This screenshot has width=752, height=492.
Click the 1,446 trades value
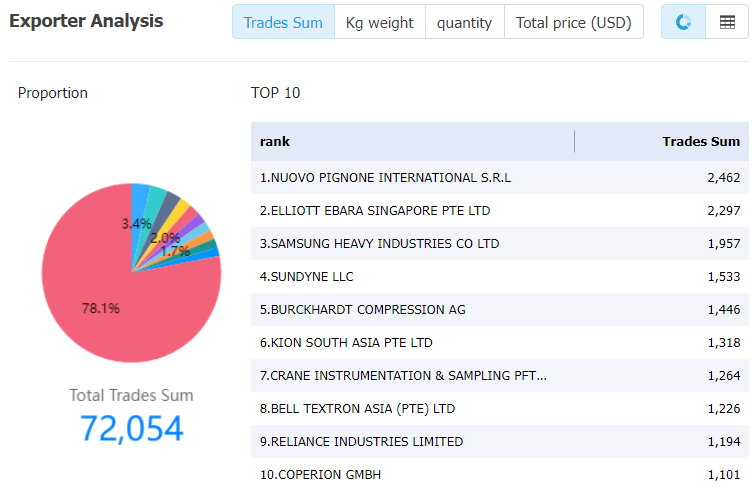(x=724, y=310)
